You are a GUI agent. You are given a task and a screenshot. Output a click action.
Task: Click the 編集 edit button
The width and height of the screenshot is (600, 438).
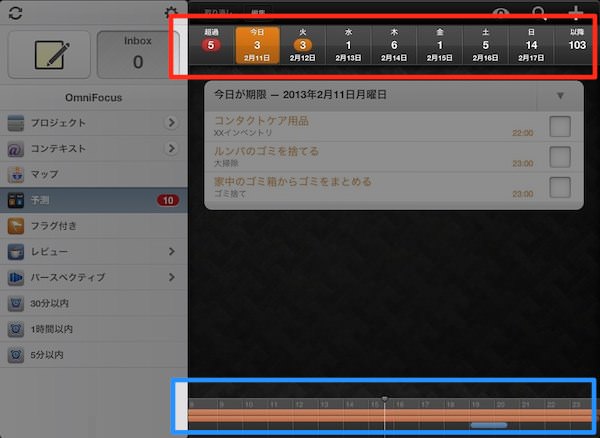258,13
